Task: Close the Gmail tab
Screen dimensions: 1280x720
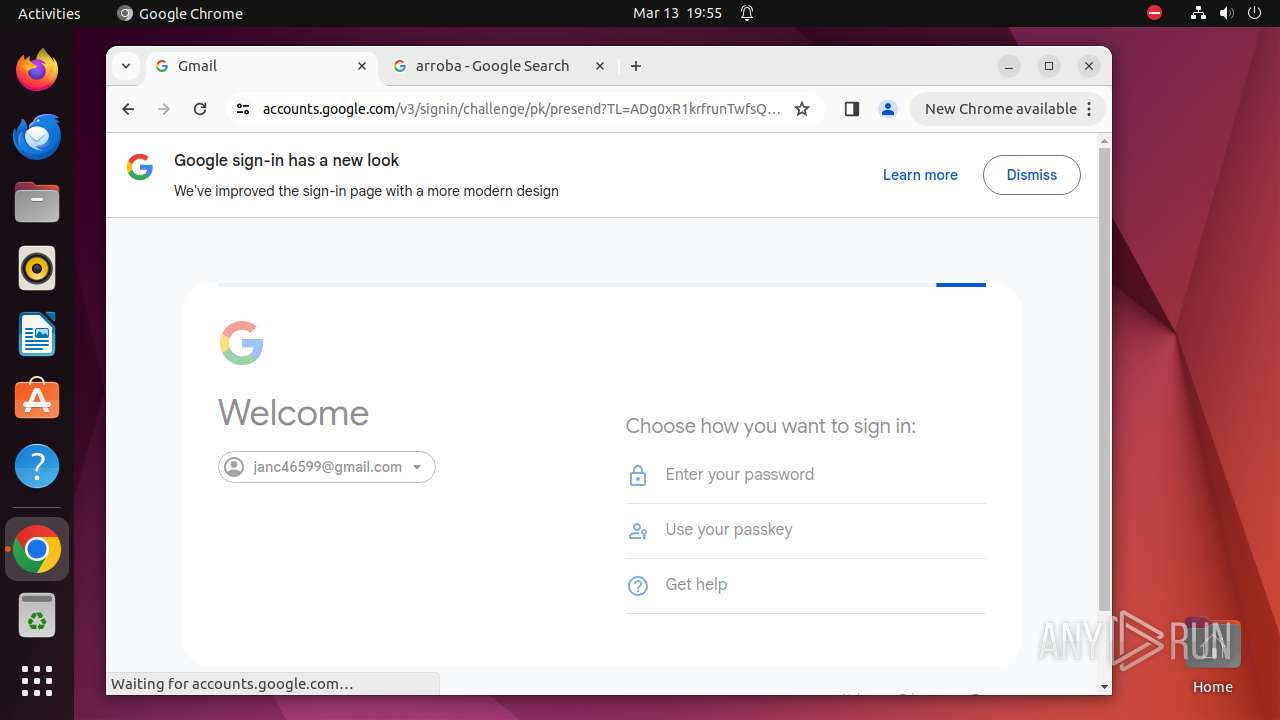Action: [x=362, y=66]
